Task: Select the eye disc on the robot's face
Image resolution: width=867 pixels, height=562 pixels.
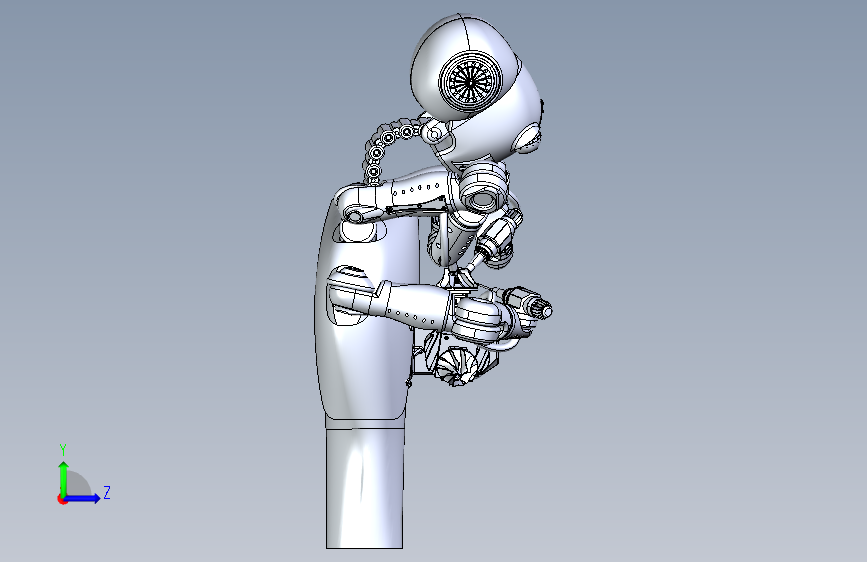Action: 528,138
